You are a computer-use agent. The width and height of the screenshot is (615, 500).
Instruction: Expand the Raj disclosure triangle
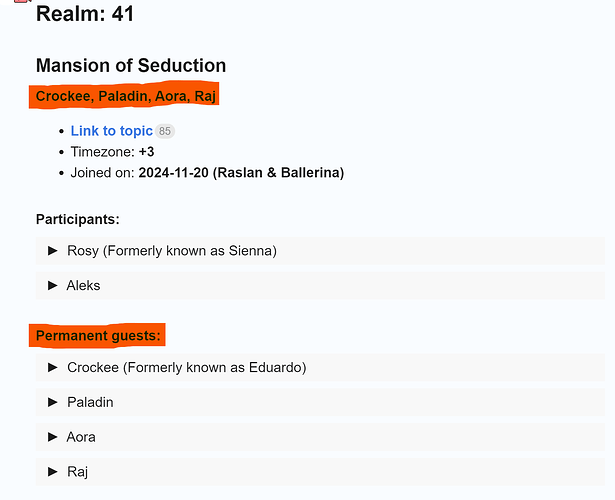(x=53, y=472)
